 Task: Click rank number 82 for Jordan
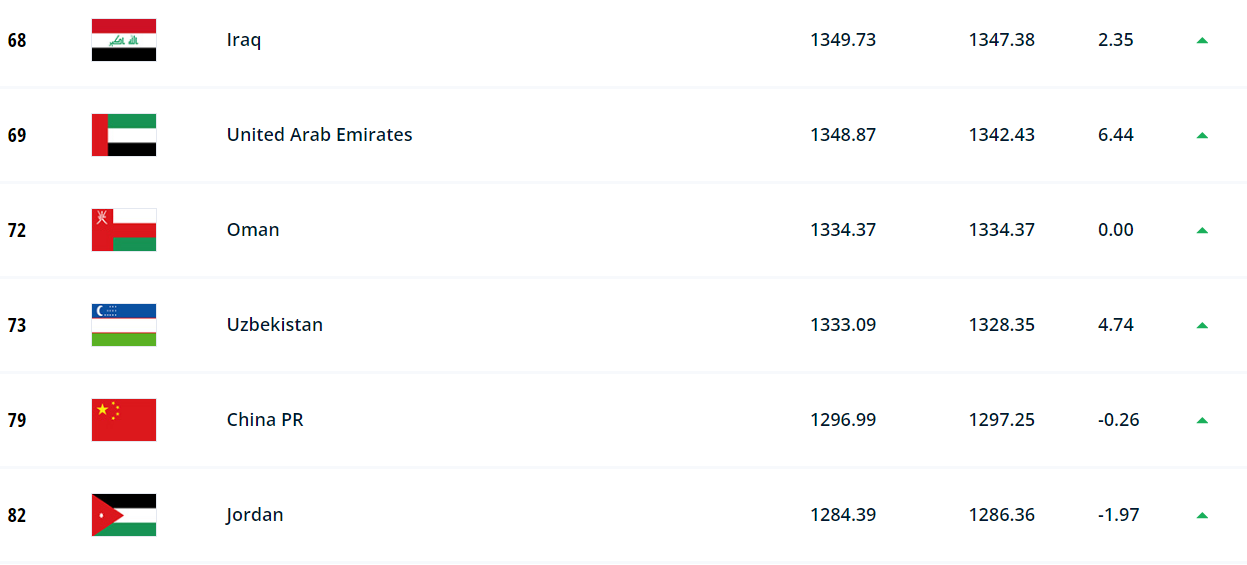(x=17, y=516)
